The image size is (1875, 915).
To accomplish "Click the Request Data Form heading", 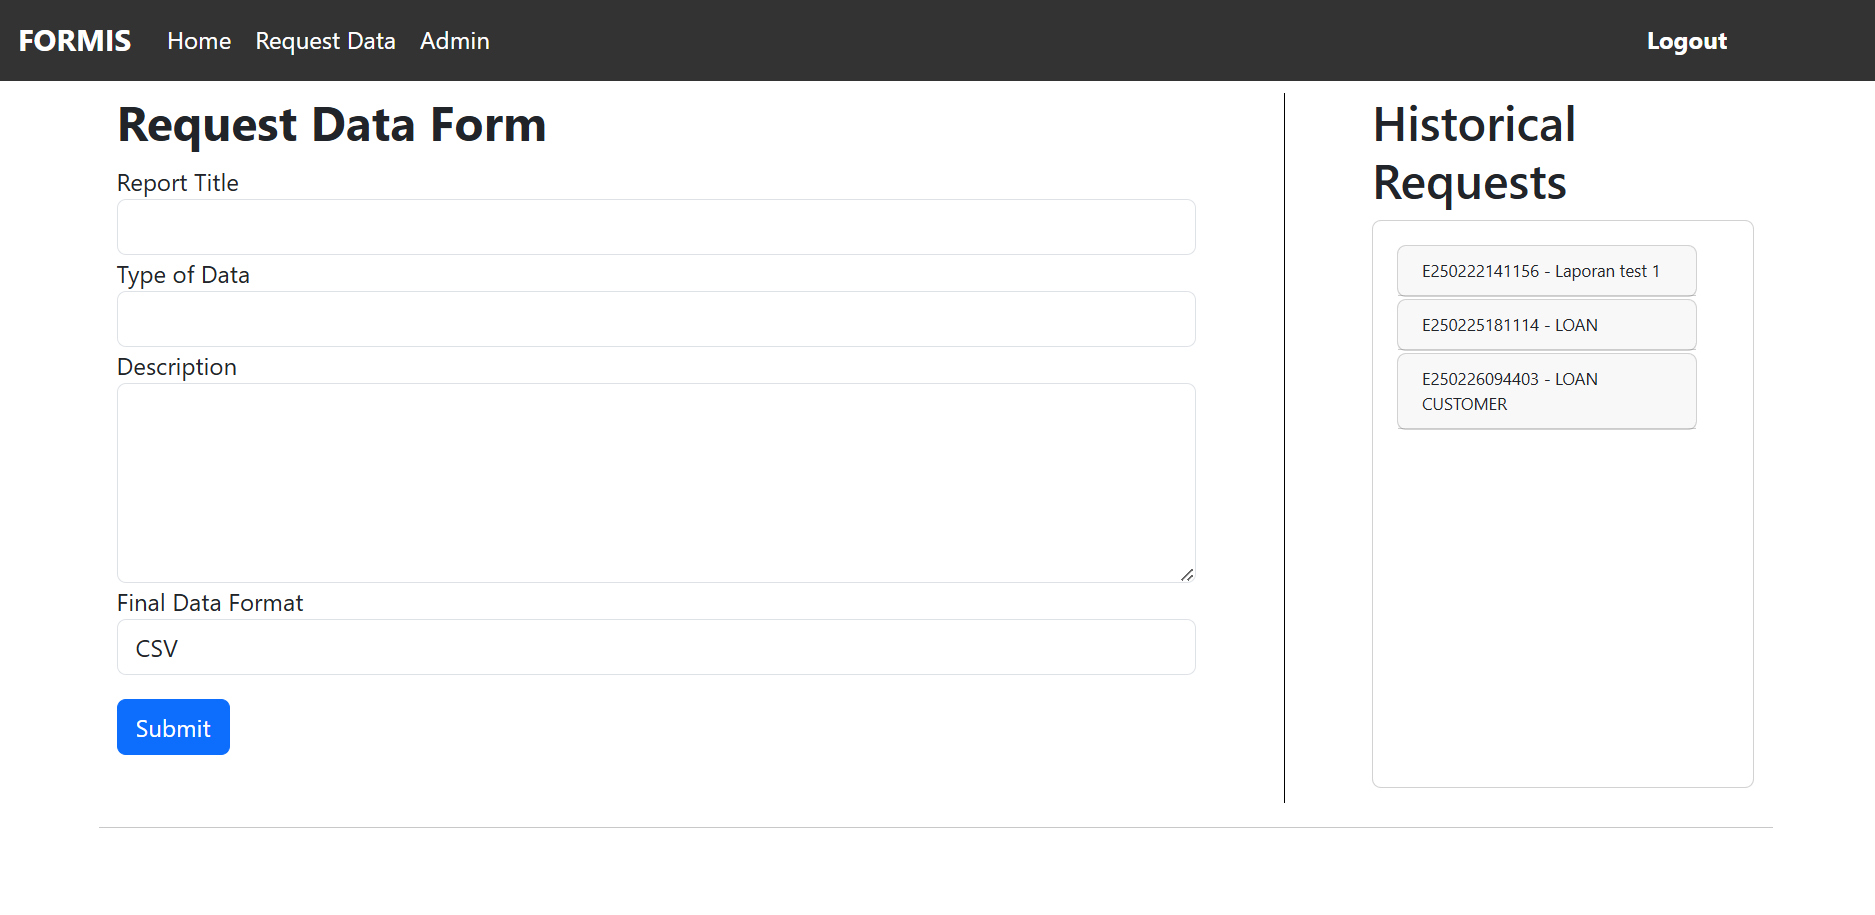I will (x=331, y=124).
